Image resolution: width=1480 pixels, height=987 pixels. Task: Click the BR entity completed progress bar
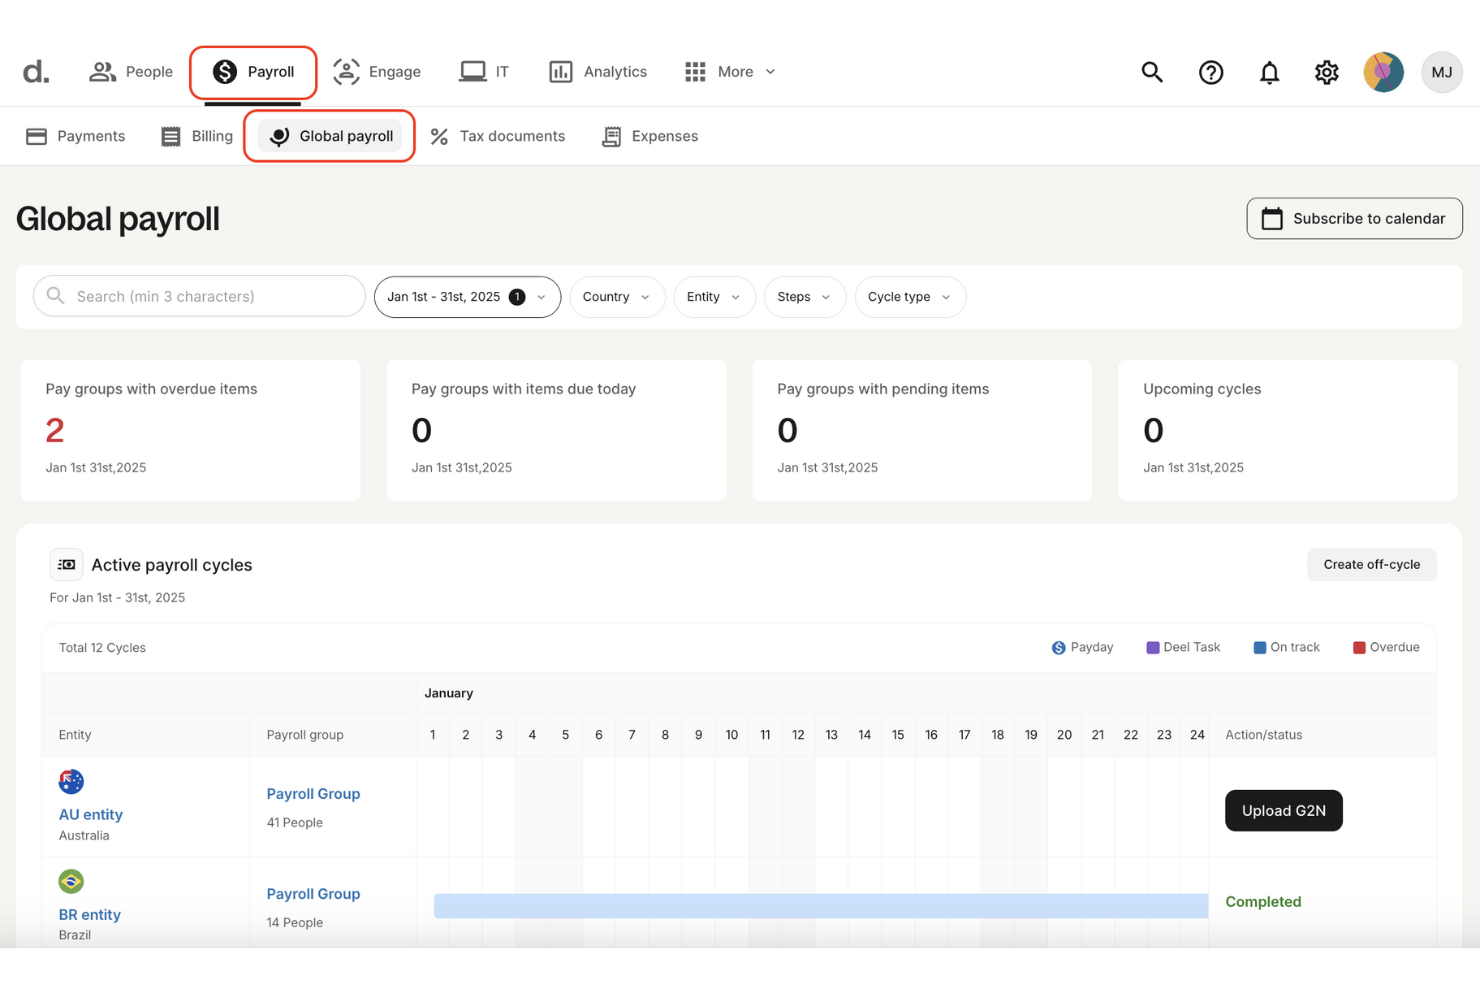tap(820, 905)
